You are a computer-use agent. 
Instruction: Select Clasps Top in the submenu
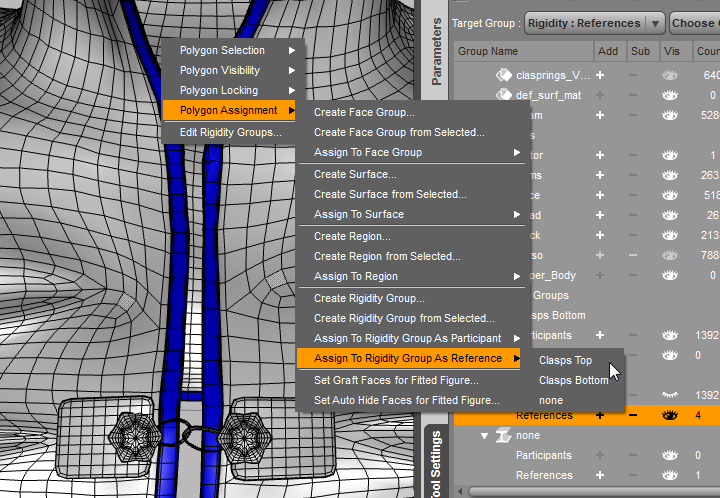coord(565,360)
